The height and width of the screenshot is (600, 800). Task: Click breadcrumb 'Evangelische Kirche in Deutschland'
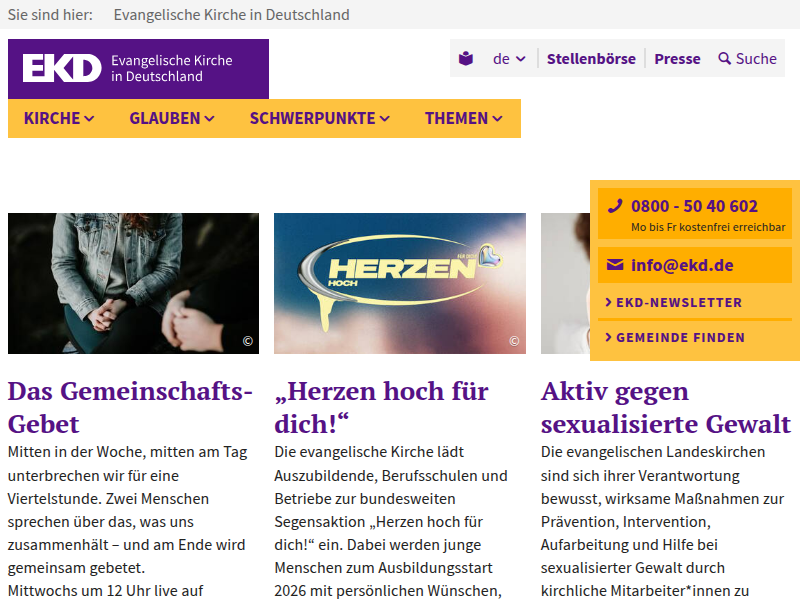coord(232,15)
